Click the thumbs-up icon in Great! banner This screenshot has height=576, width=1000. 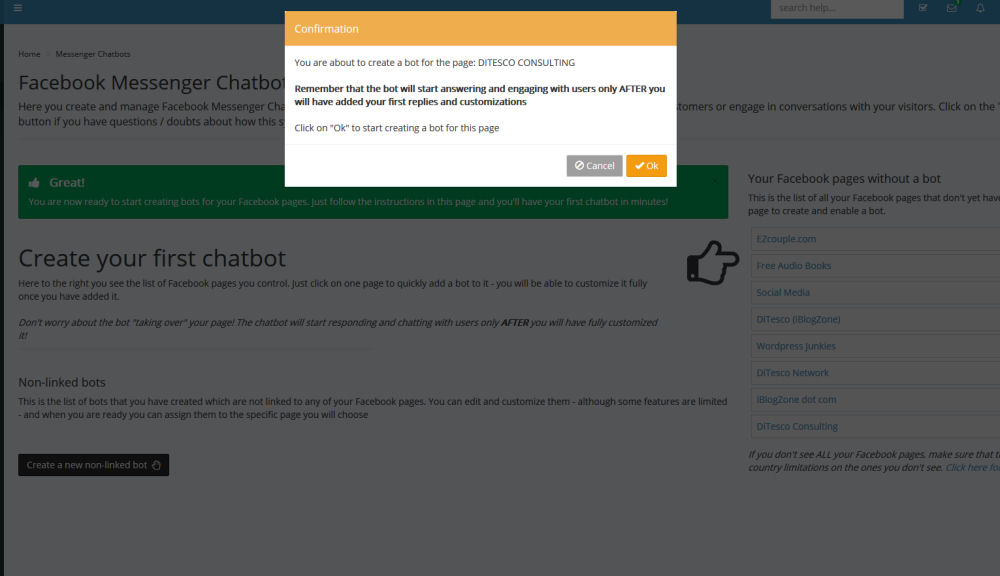tap(34, 182)
